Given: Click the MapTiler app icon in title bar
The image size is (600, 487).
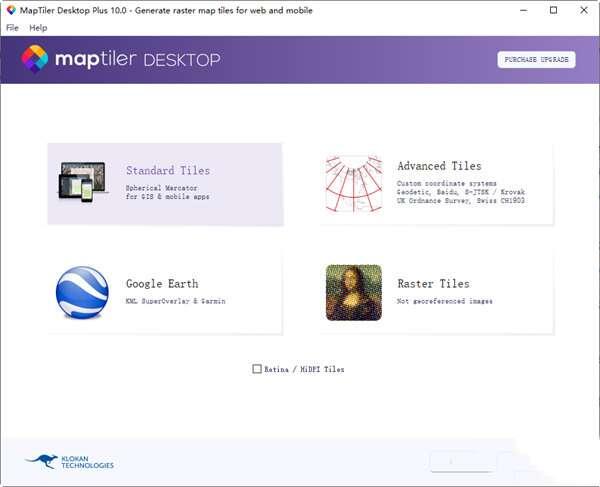Looking at the screenshot, I should coord(11,10).
